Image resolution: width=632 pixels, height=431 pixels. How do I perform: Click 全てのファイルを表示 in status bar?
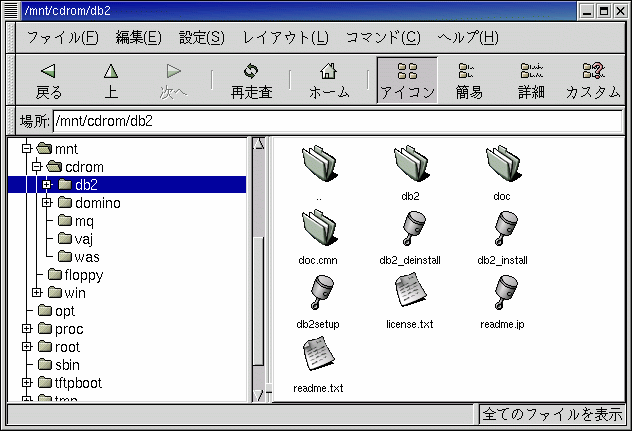(552, 414)
